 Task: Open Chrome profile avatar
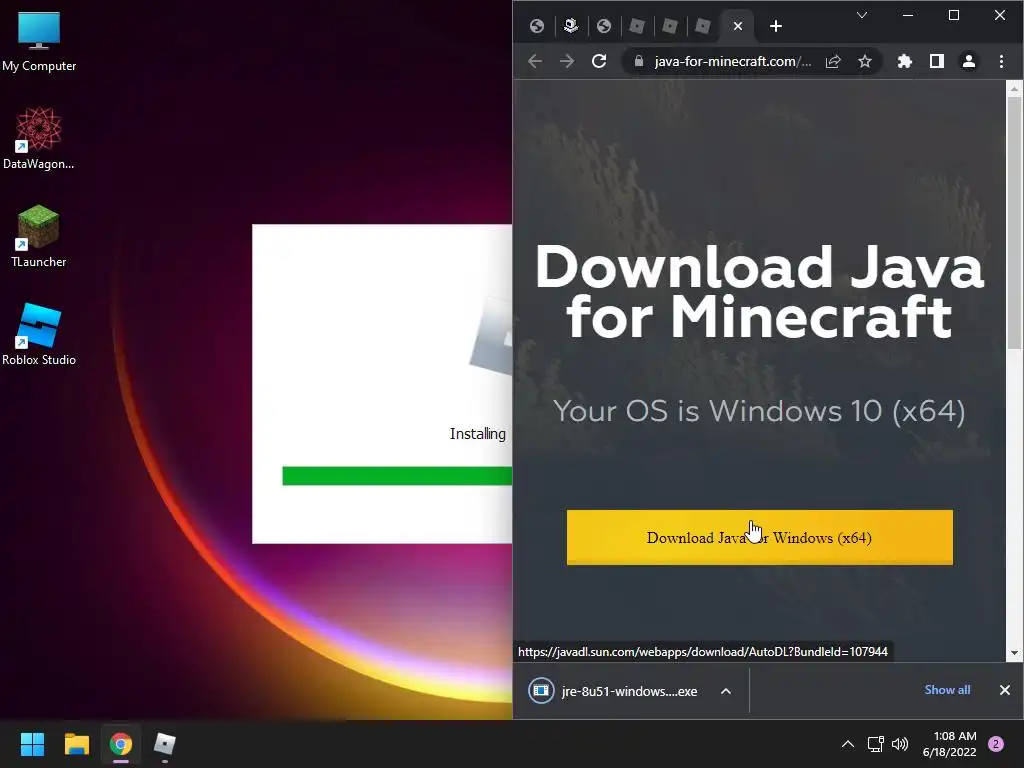point(968,61)
